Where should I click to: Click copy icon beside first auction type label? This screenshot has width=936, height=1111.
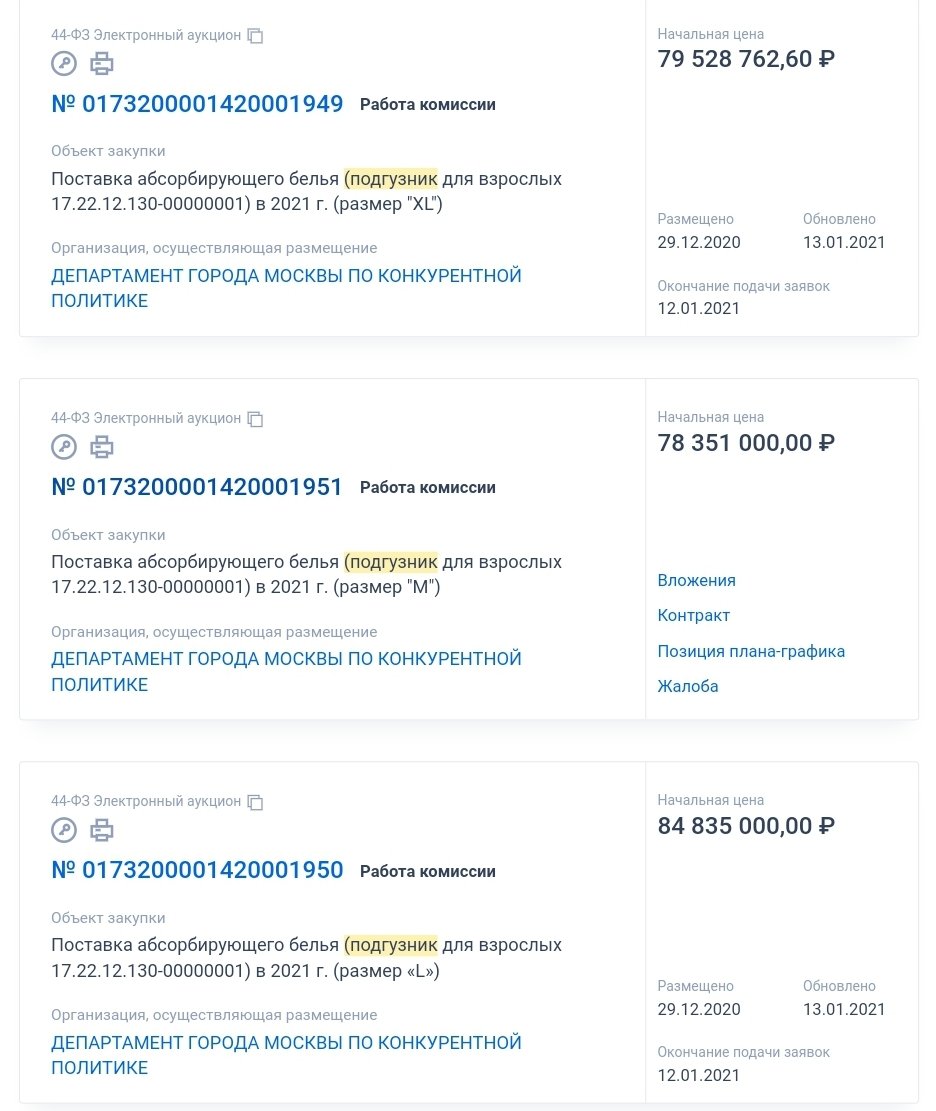[255, 36]
